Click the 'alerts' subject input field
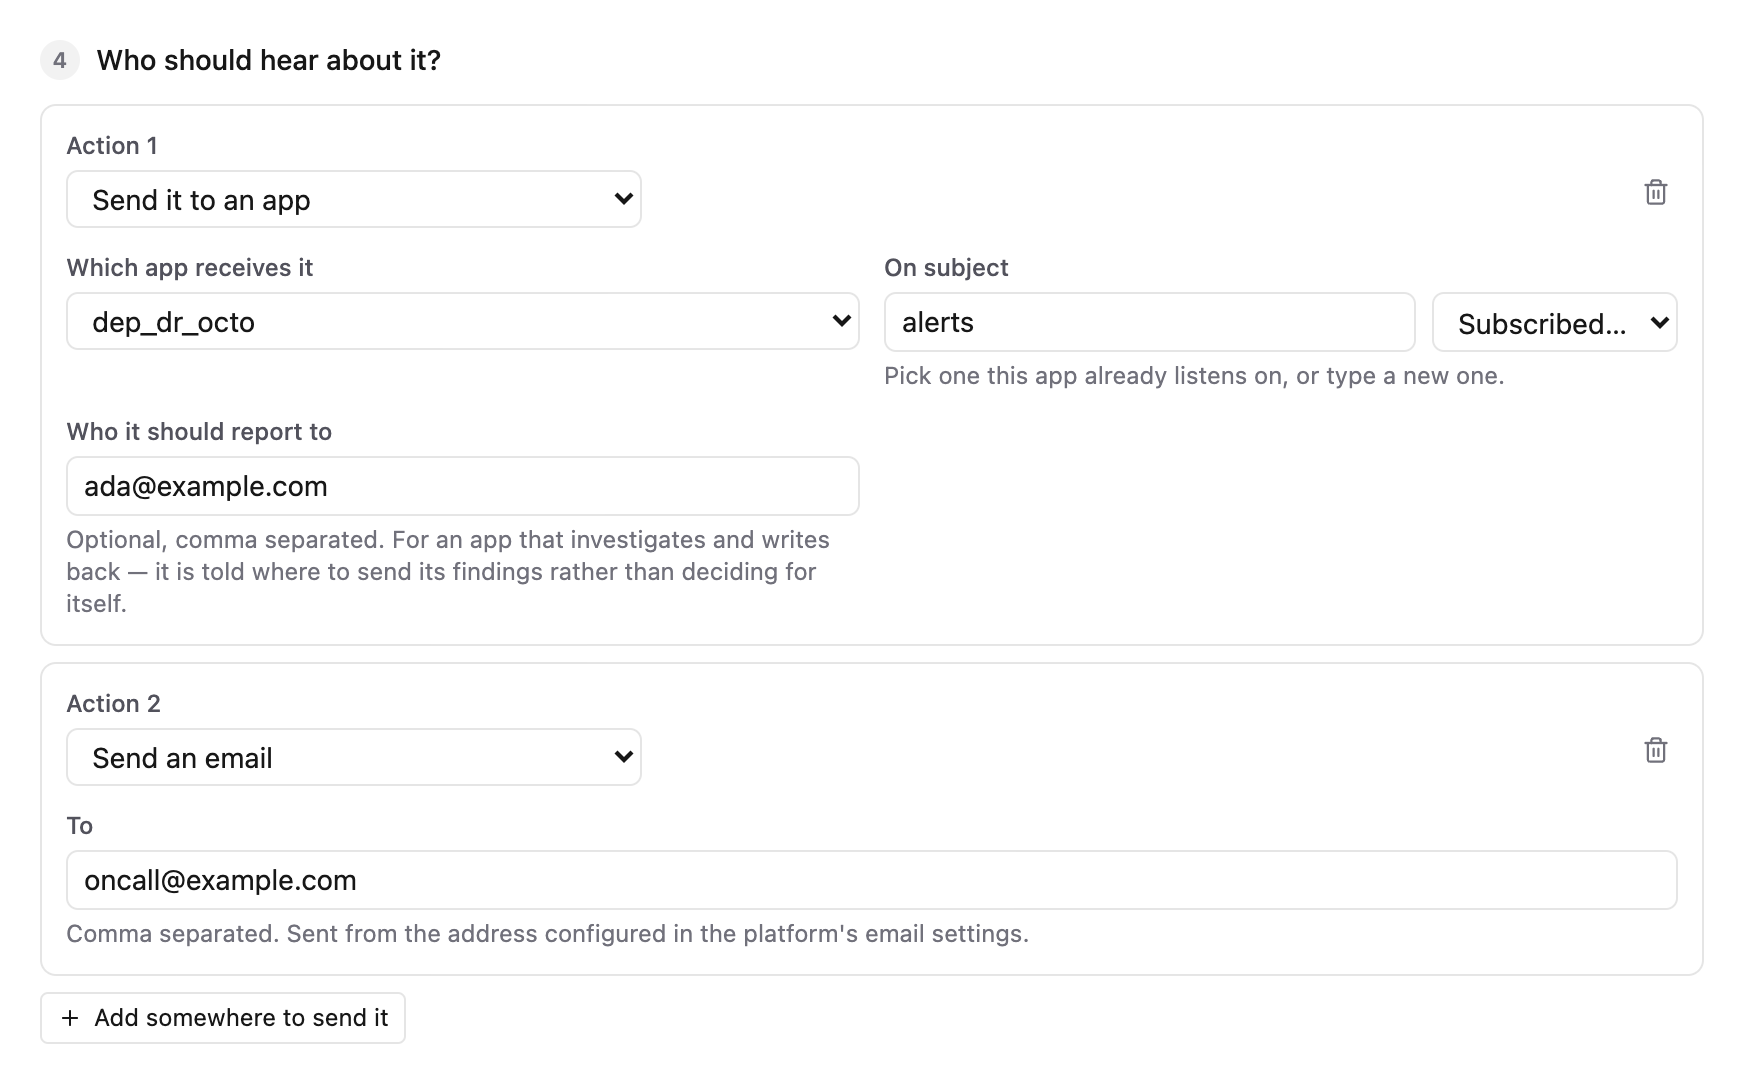Viewport: 1744px width, 1084px height. click(1149, 322)
